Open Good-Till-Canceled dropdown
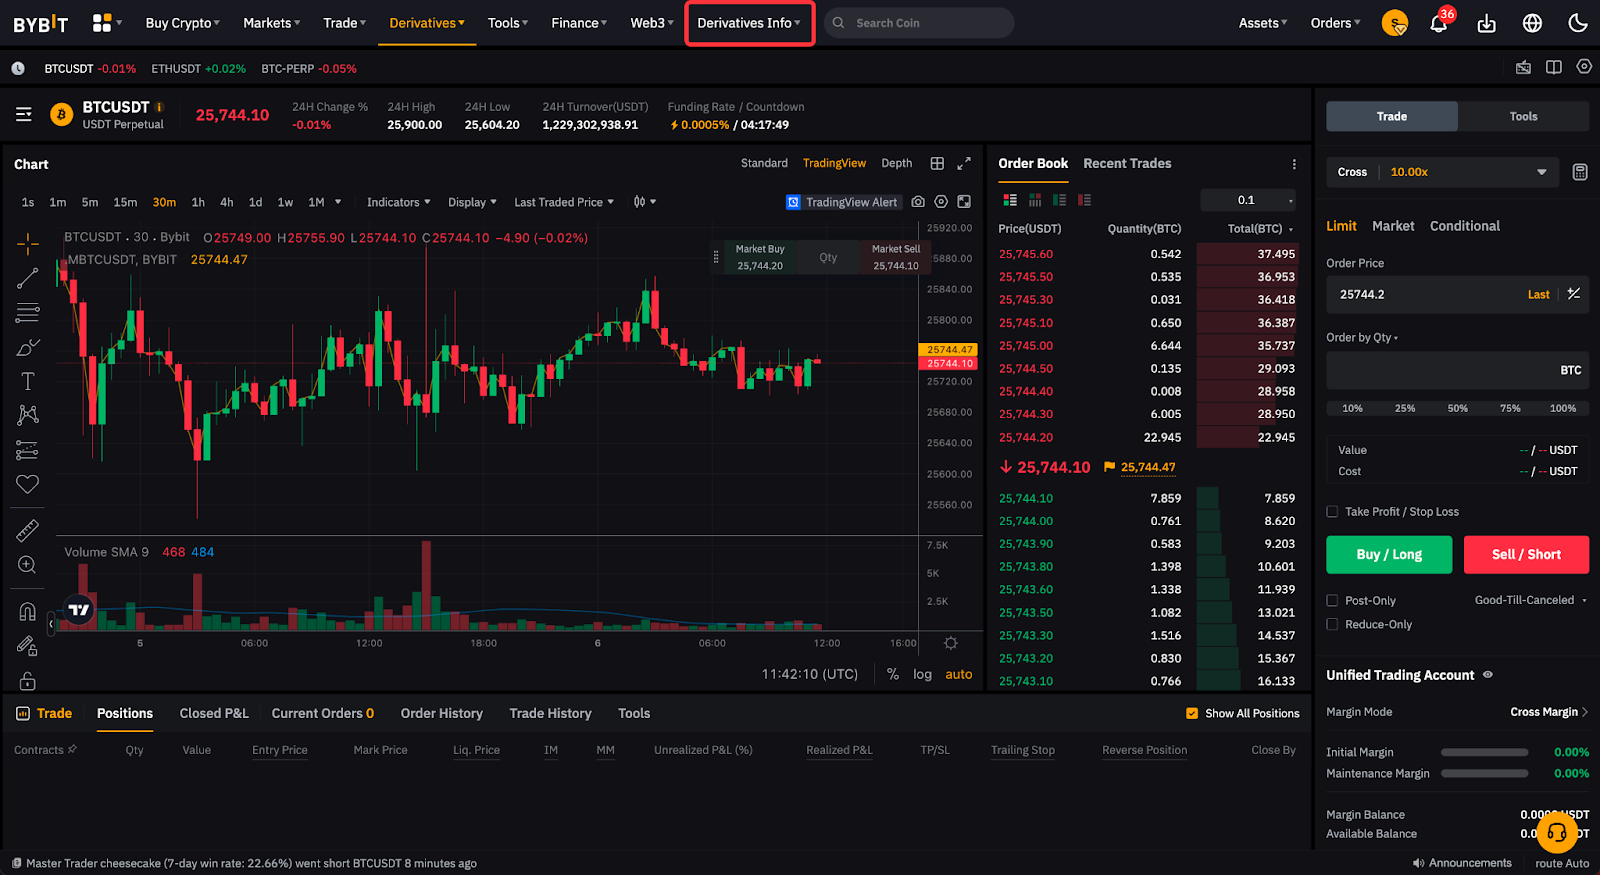Image resolution: width=1600 pixels, height=875 pixels. point(1530,600)
